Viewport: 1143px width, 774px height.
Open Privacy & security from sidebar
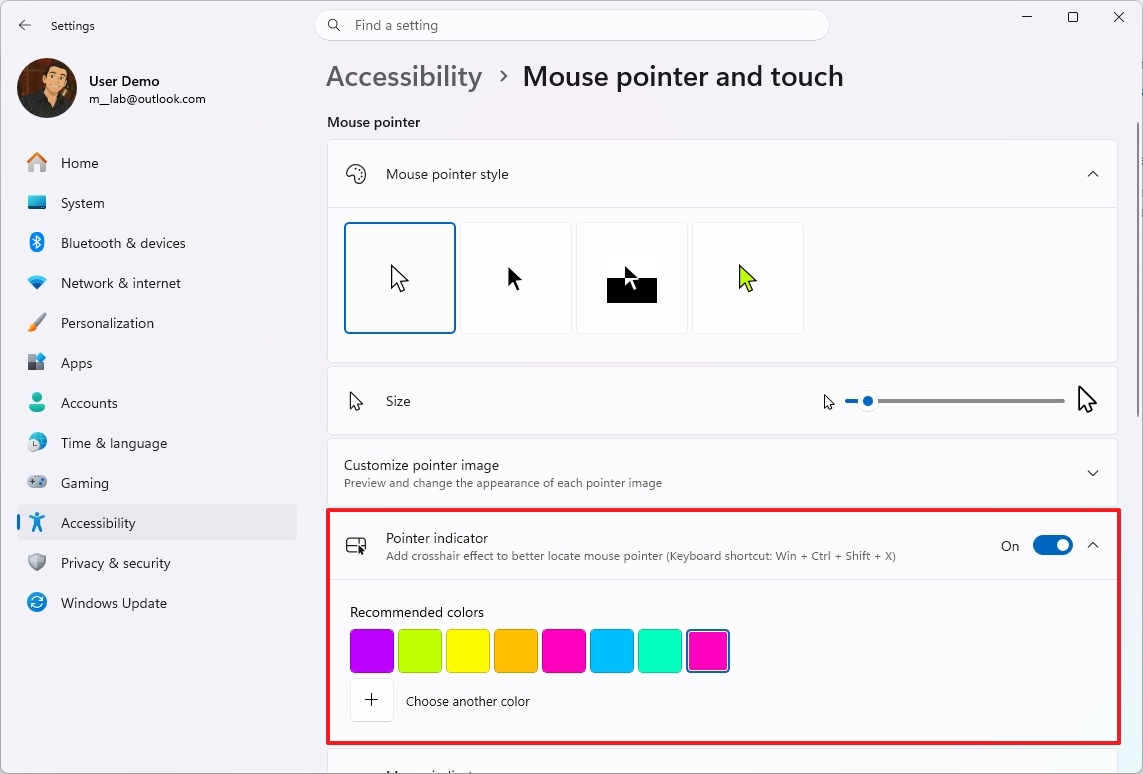coord(36,562)
